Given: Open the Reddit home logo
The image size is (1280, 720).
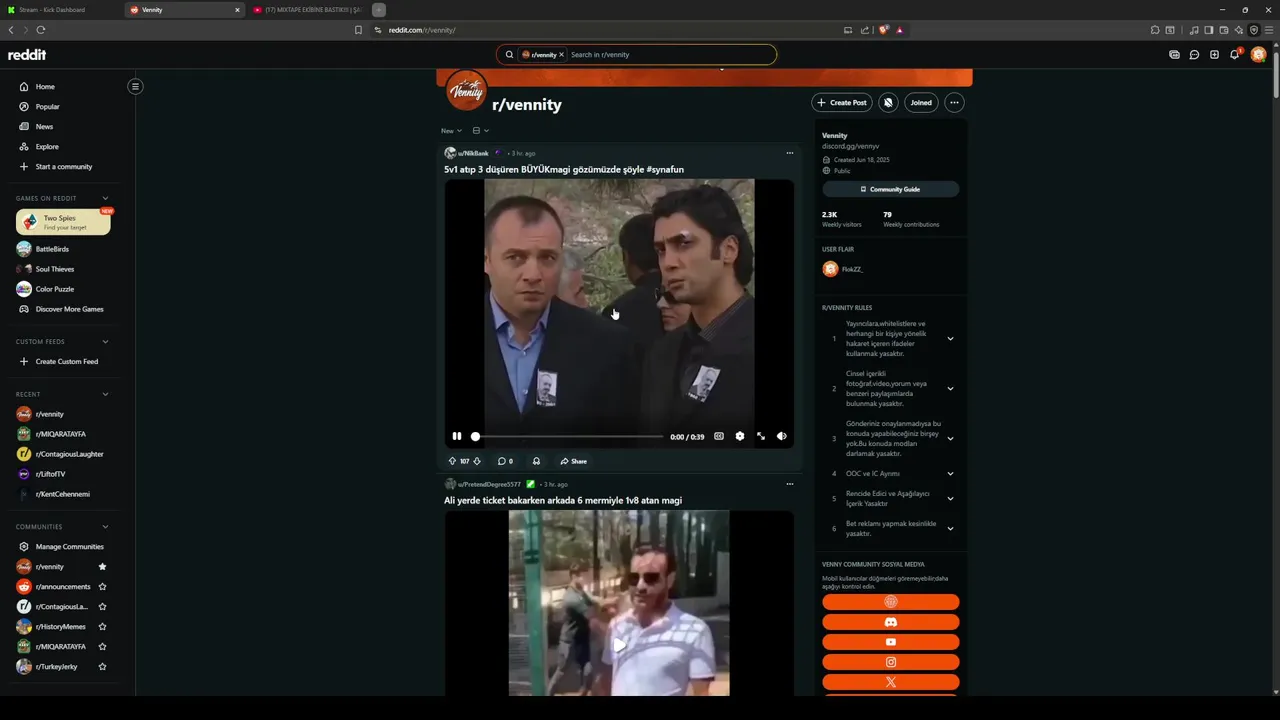Looking at the screenshot, I should (x=27, y=54).
